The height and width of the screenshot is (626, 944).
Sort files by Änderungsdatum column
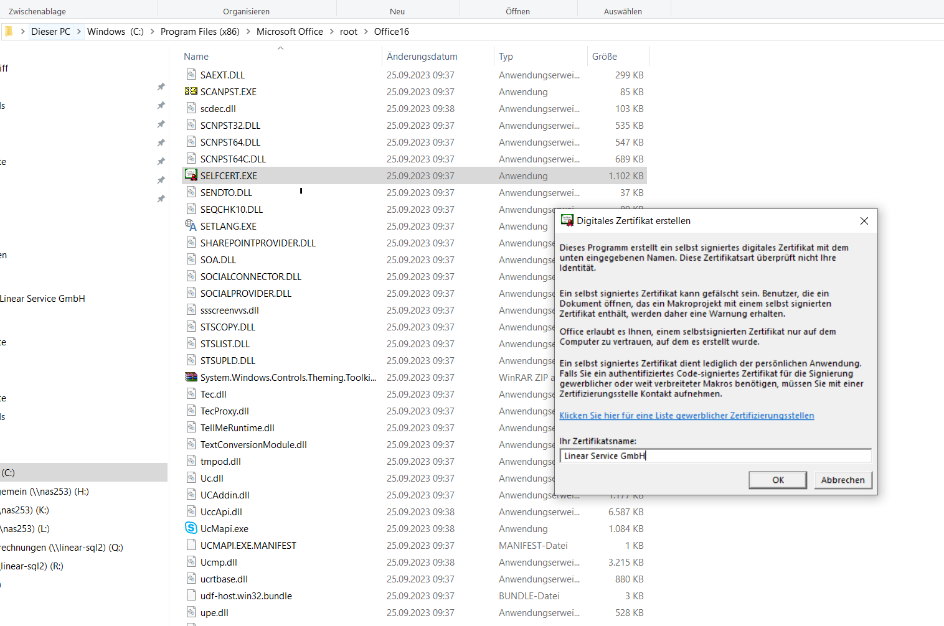(421, 57)
